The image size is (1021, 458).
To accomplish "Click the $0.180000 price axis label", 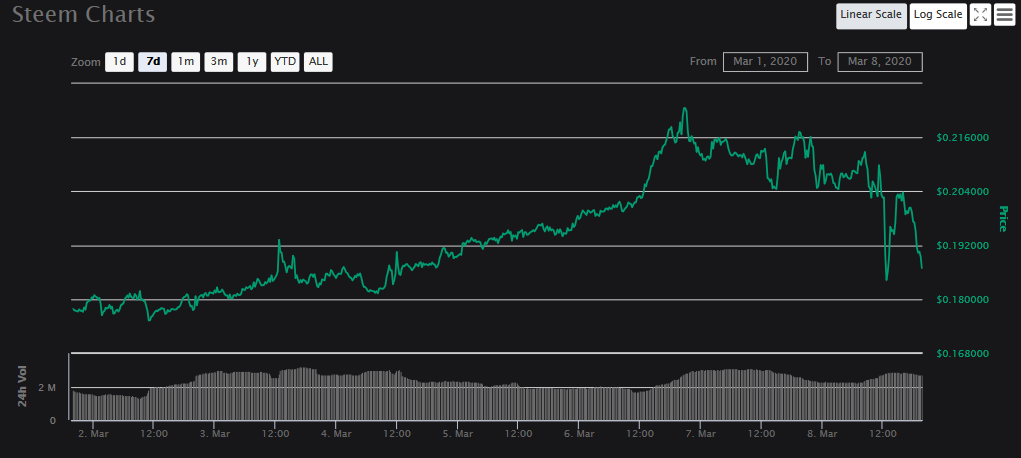I will (962, 300).
